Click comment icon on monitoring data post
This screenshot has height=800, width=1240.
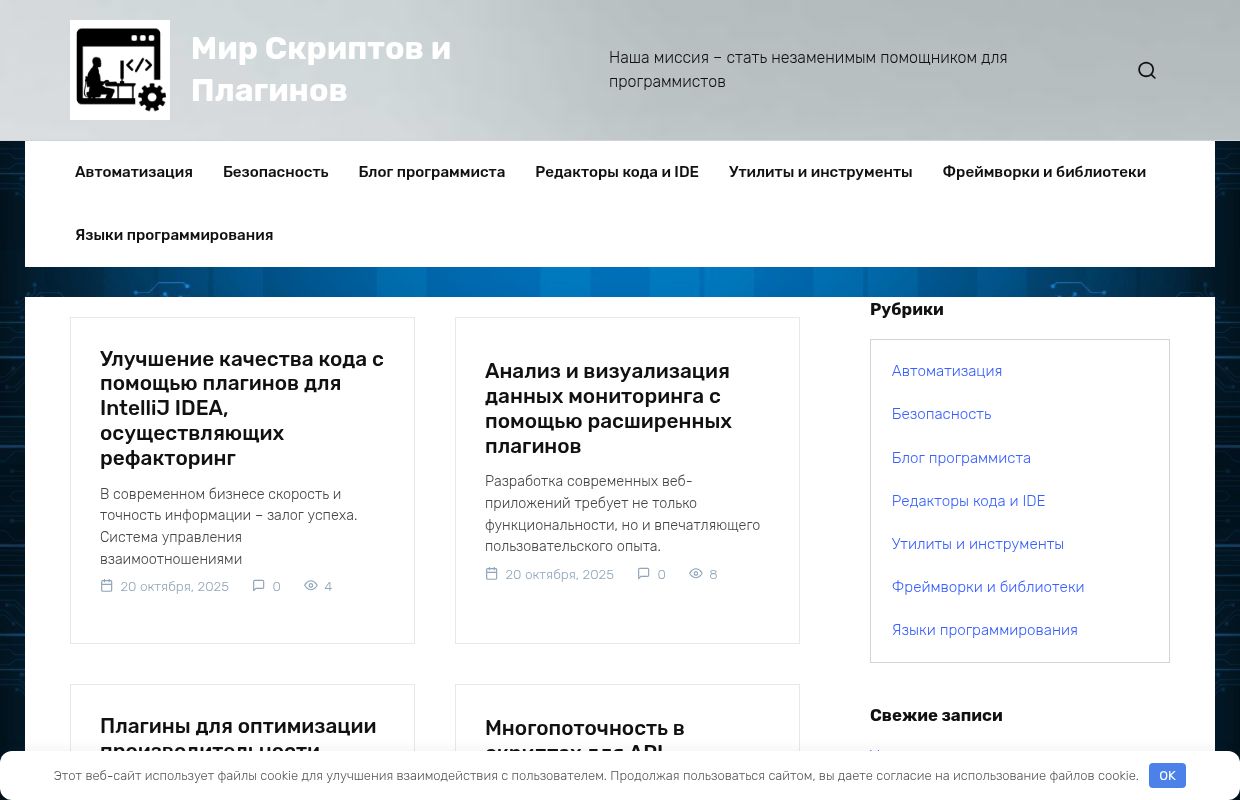point(644,574)
